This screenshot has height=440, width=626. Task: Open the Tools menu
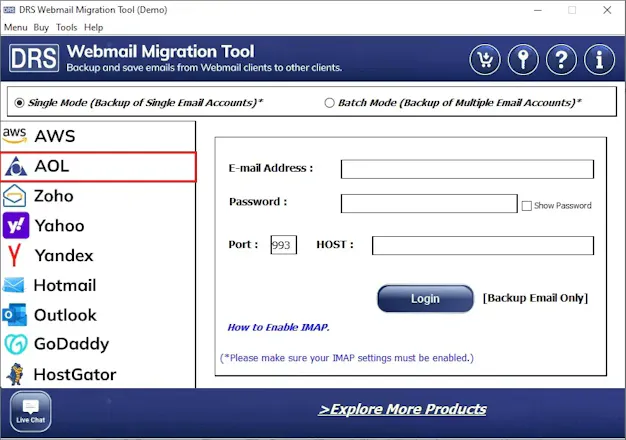pos(66,28)
